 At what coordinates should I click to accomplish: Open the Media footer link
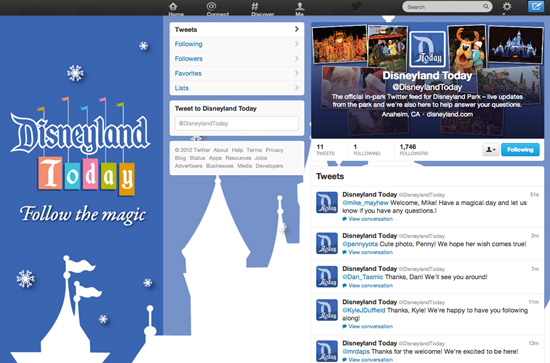click(244, 166)
